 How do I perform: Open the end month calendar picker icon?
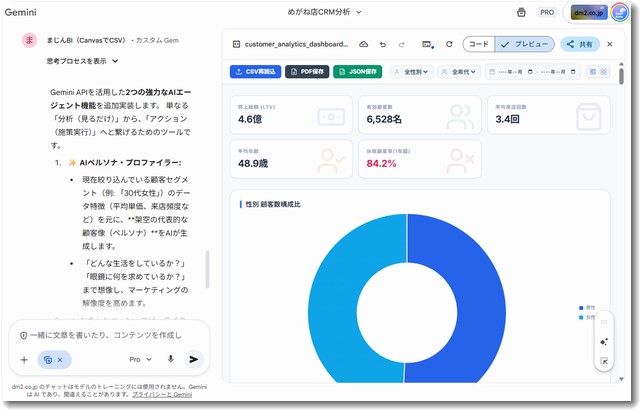(x=573, y=72)
